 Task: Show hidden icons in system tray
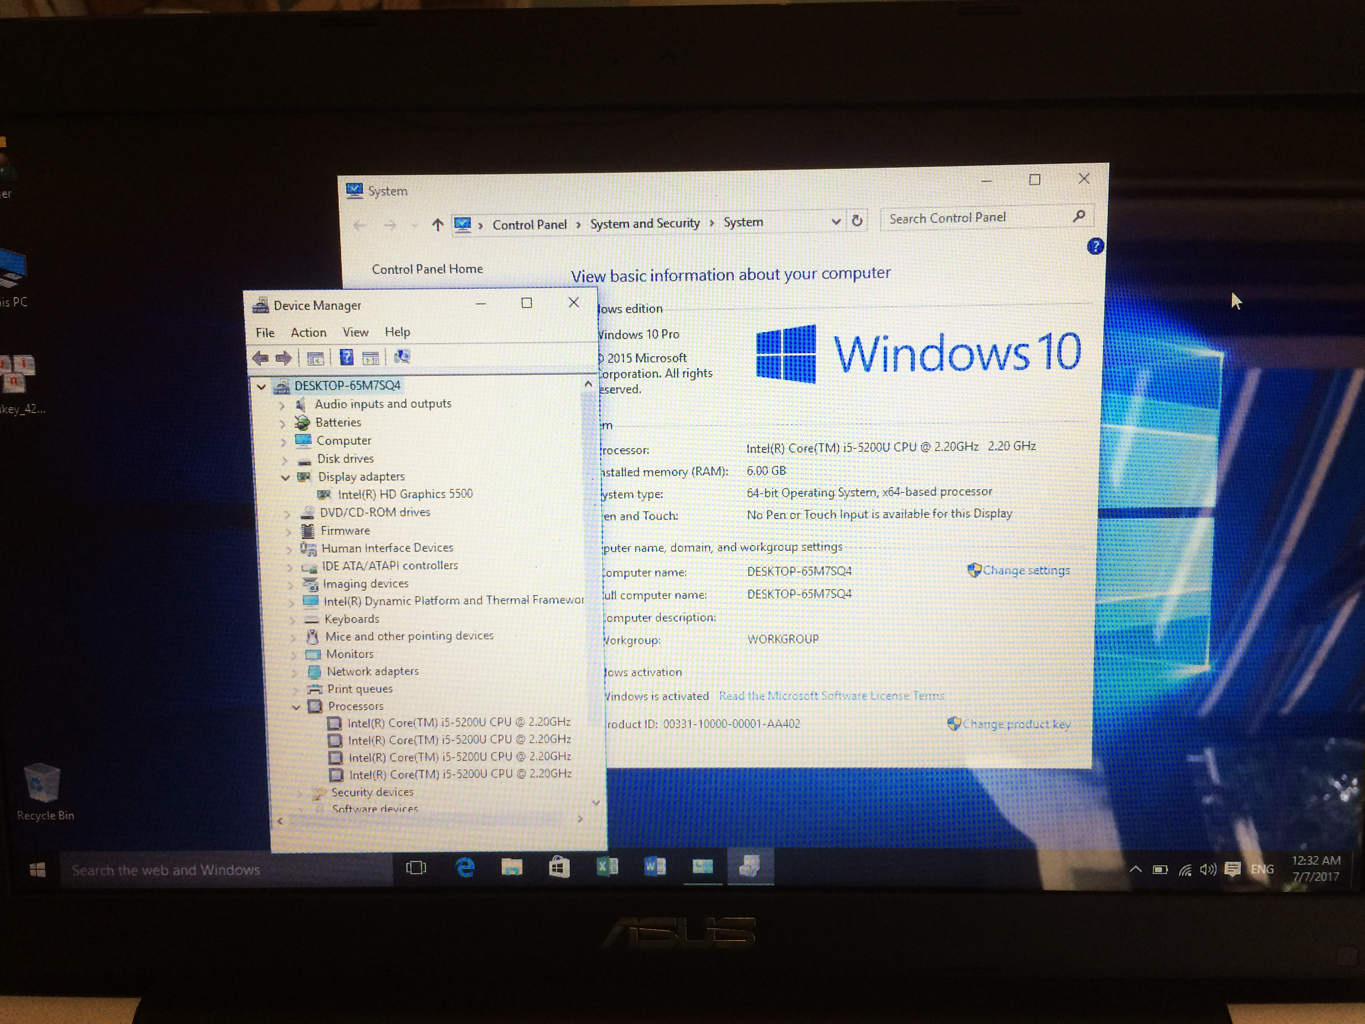[x=1135, y=870]
